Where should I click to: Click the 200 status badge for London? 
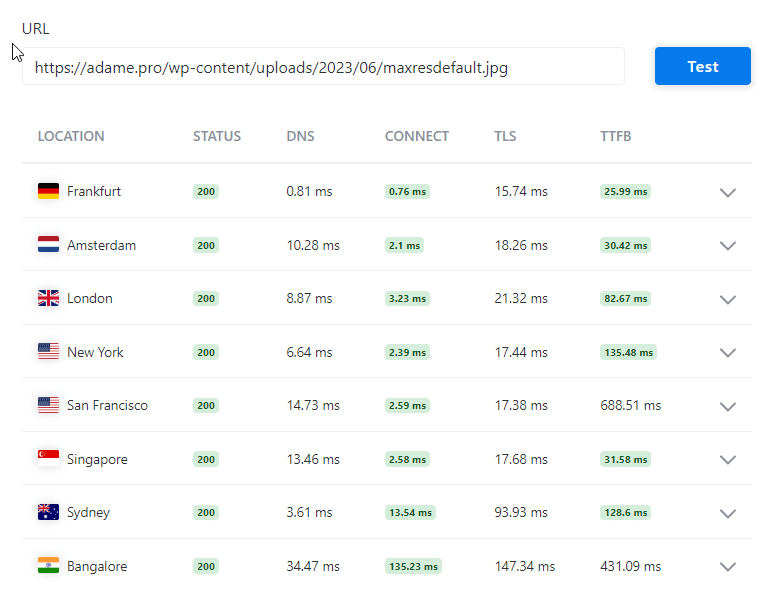pos(206,298)
